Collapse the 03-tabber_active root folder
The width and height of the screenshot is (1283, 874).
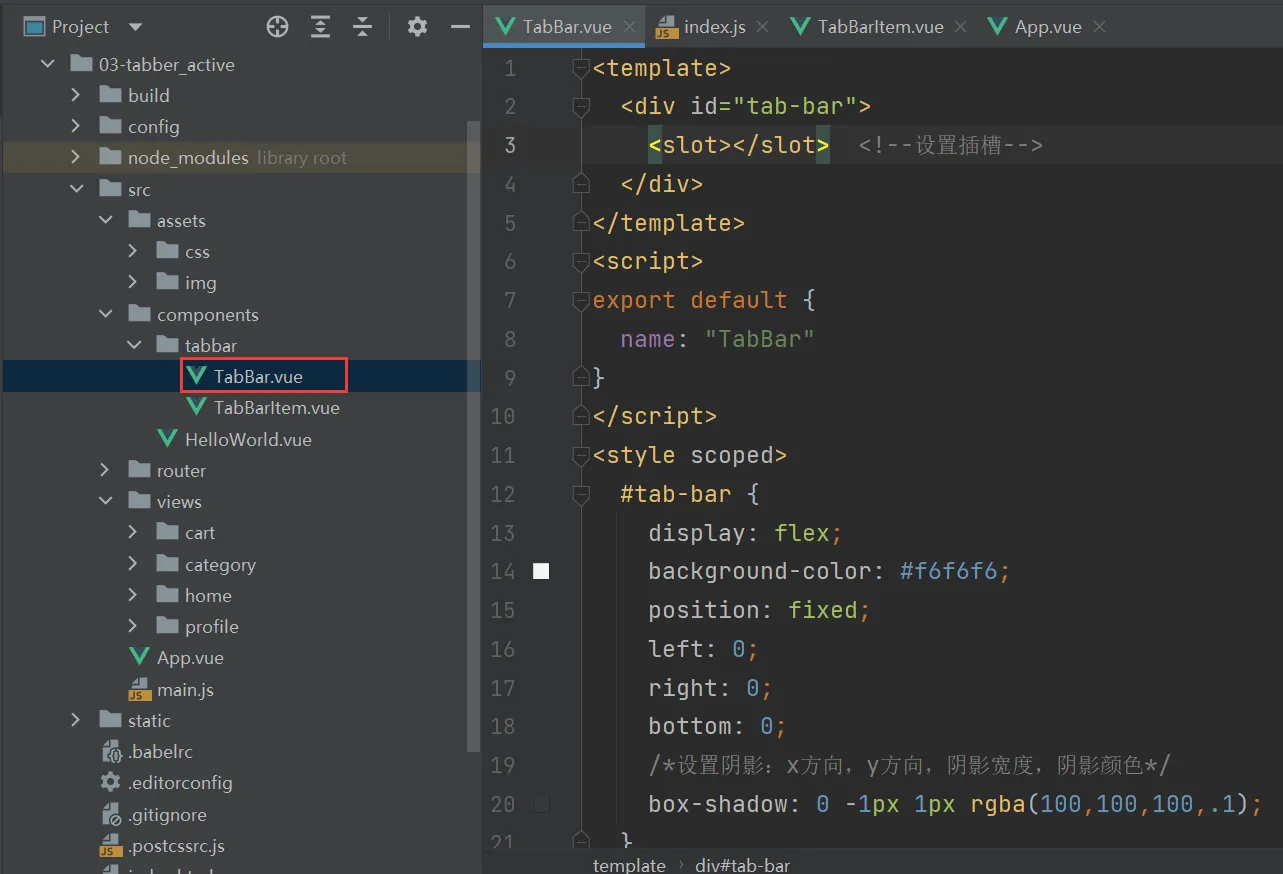[47, 64]
